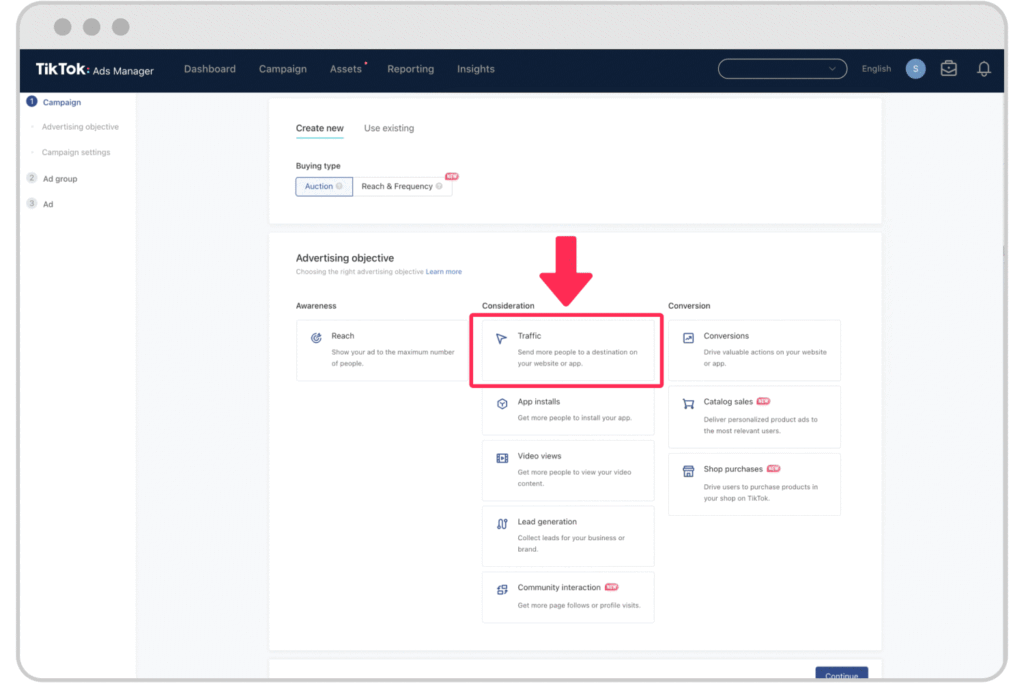
Task: Select Reach & Frequency buying type
Action: 402,186
